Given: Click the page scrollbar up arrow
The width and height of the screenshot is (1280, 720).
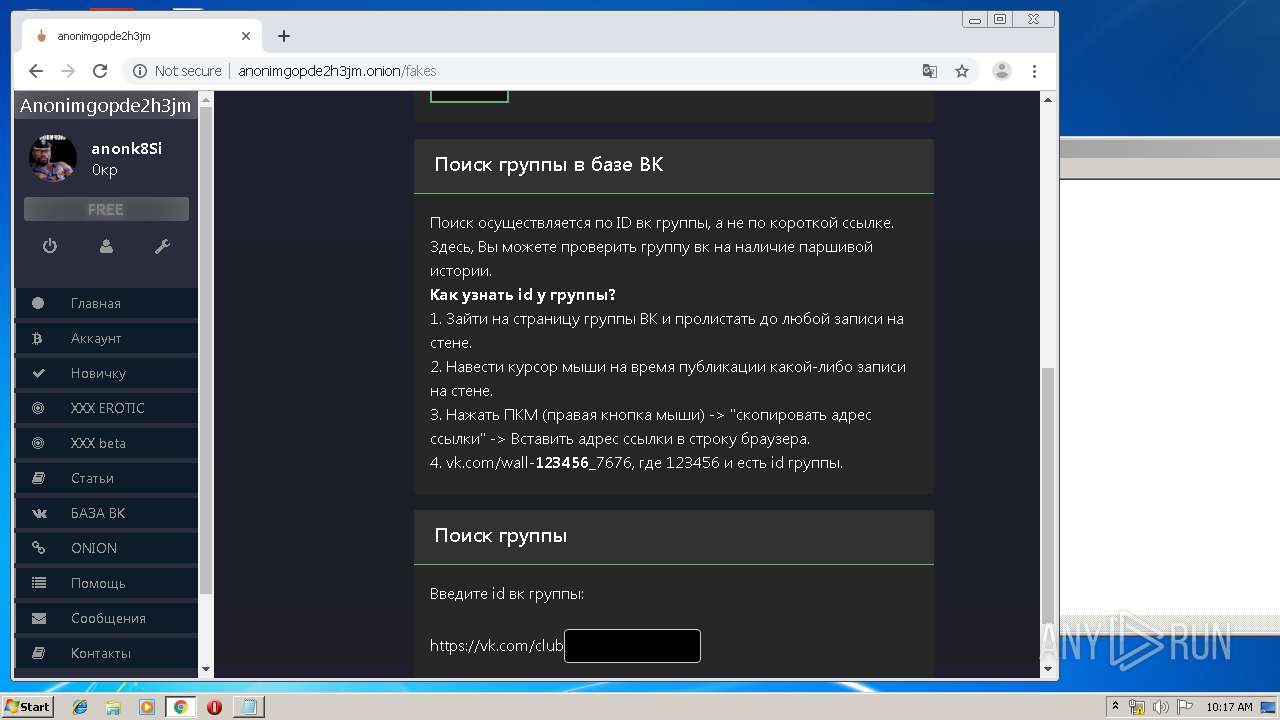Looking at the screenshot, I should 1048,100.
